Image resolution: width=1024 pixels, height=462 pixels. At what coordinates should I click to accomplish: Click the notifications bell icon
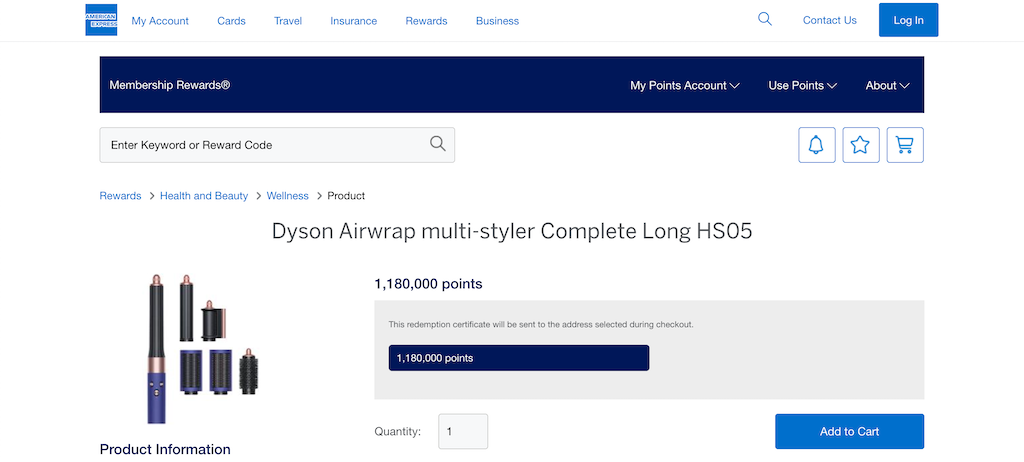click(816, 145)
